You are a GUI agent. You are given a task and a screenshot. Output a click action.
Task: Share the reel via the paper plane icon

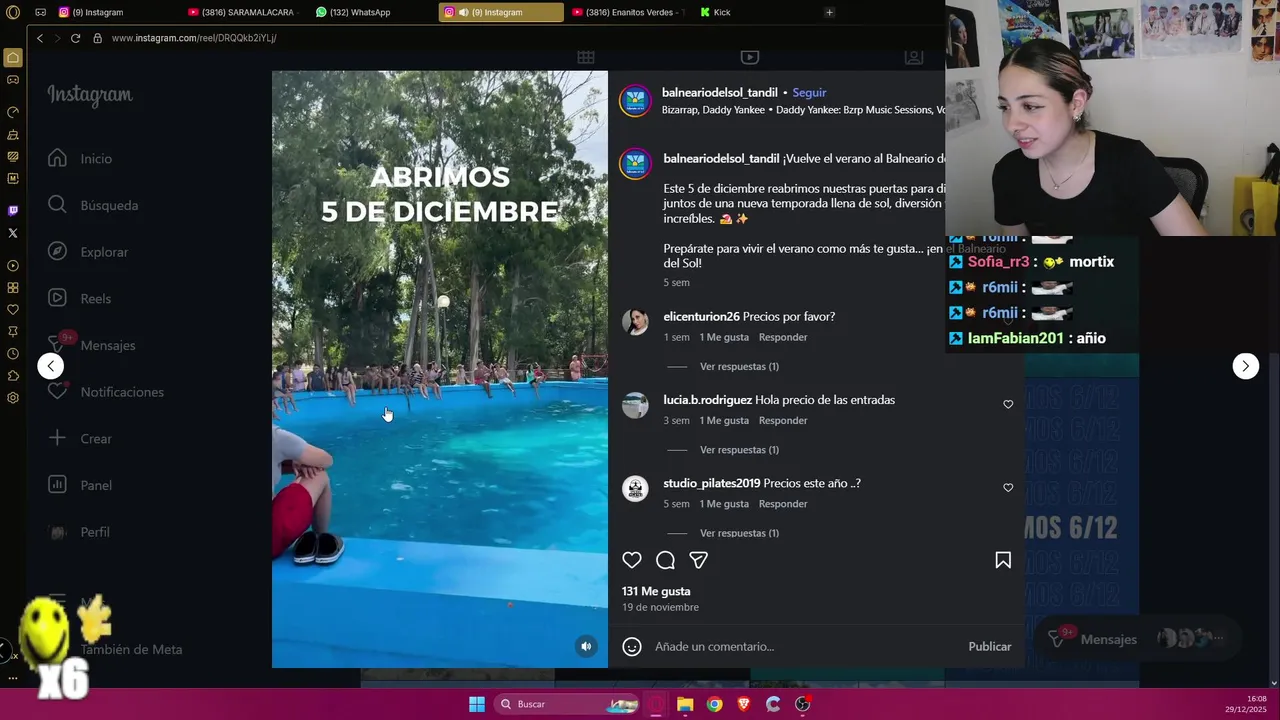click(698, 560)
